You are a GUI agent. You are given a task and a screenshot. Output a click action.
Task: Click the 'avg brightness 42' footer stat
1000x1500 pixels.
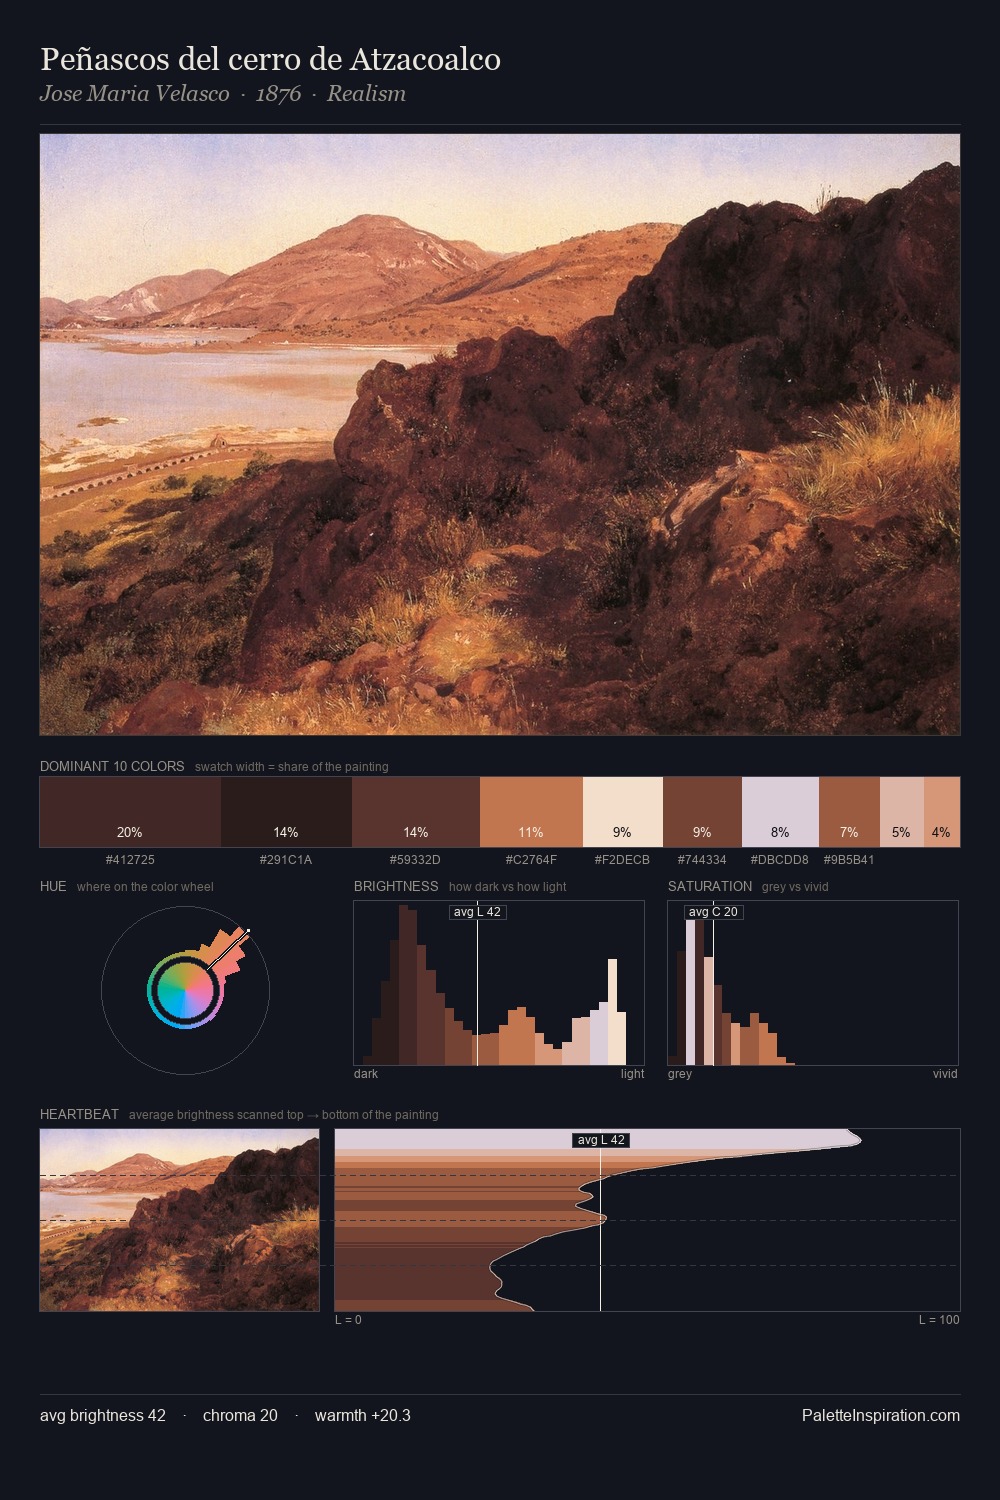(103, 1416)
